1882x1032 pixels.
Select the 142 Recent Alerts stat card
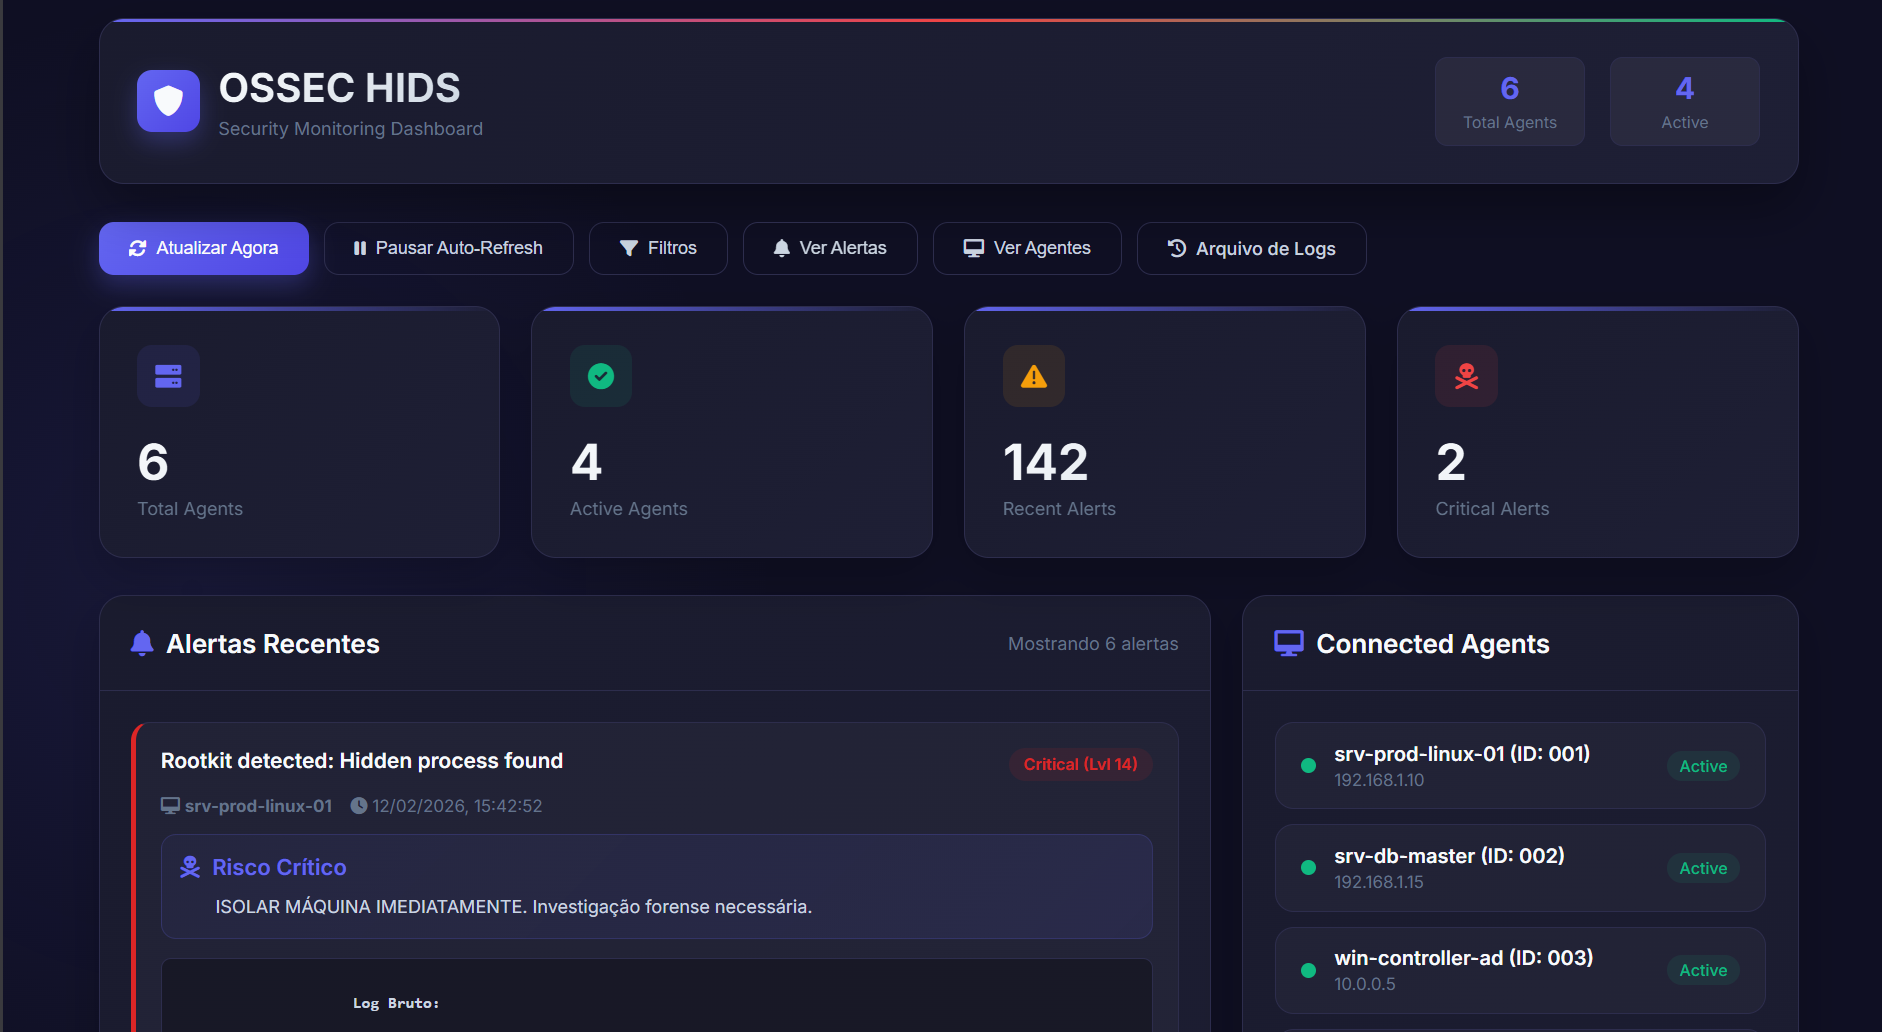pyautogui.click(x=1165, y=432)
